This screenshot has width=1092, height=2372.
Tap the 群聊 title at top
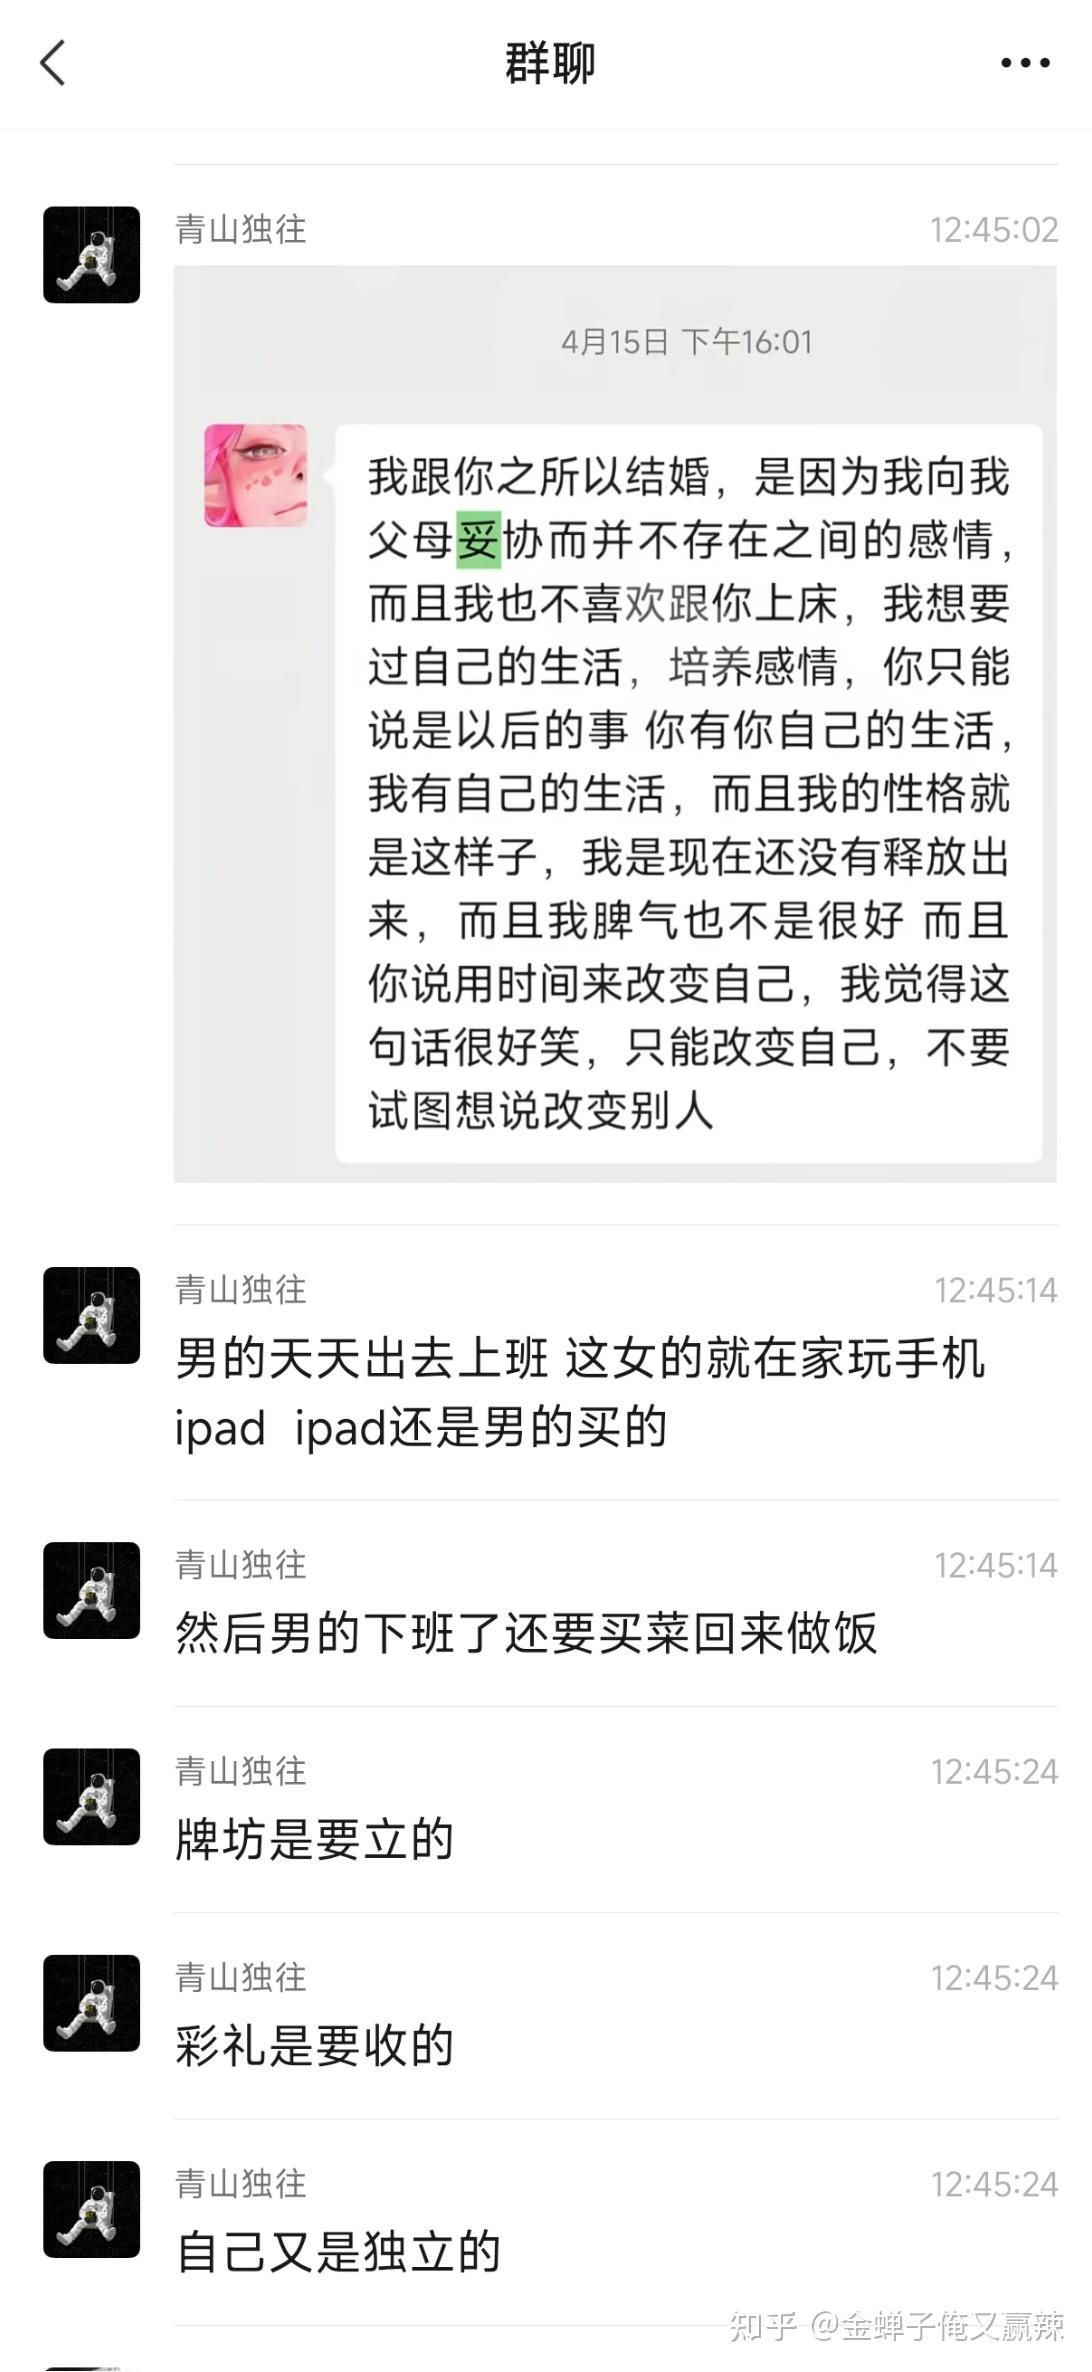click(549, 64)
